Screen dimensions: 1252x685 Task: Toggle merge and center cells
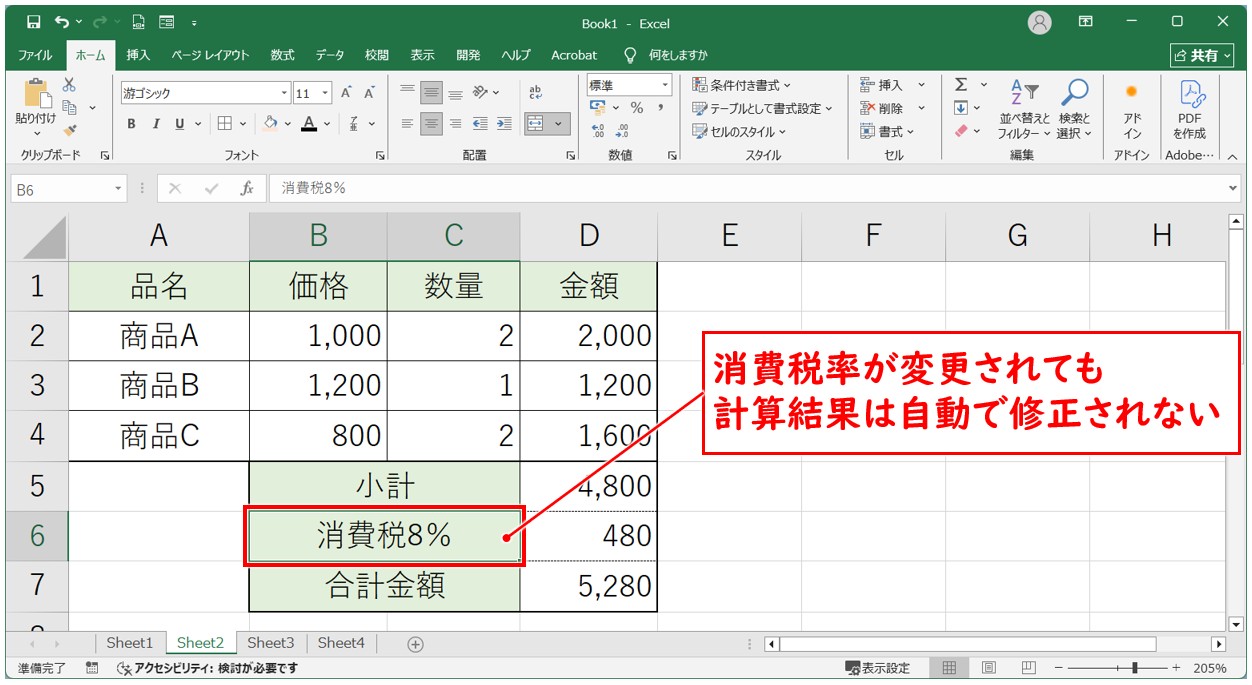tap(535, 124)
